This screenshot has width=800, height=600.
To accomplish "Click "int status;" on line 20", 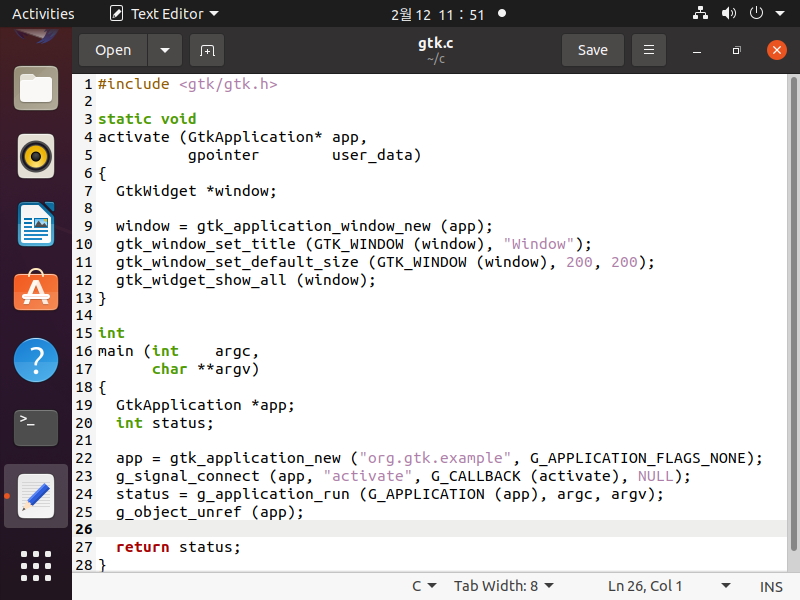I will 165,422.
